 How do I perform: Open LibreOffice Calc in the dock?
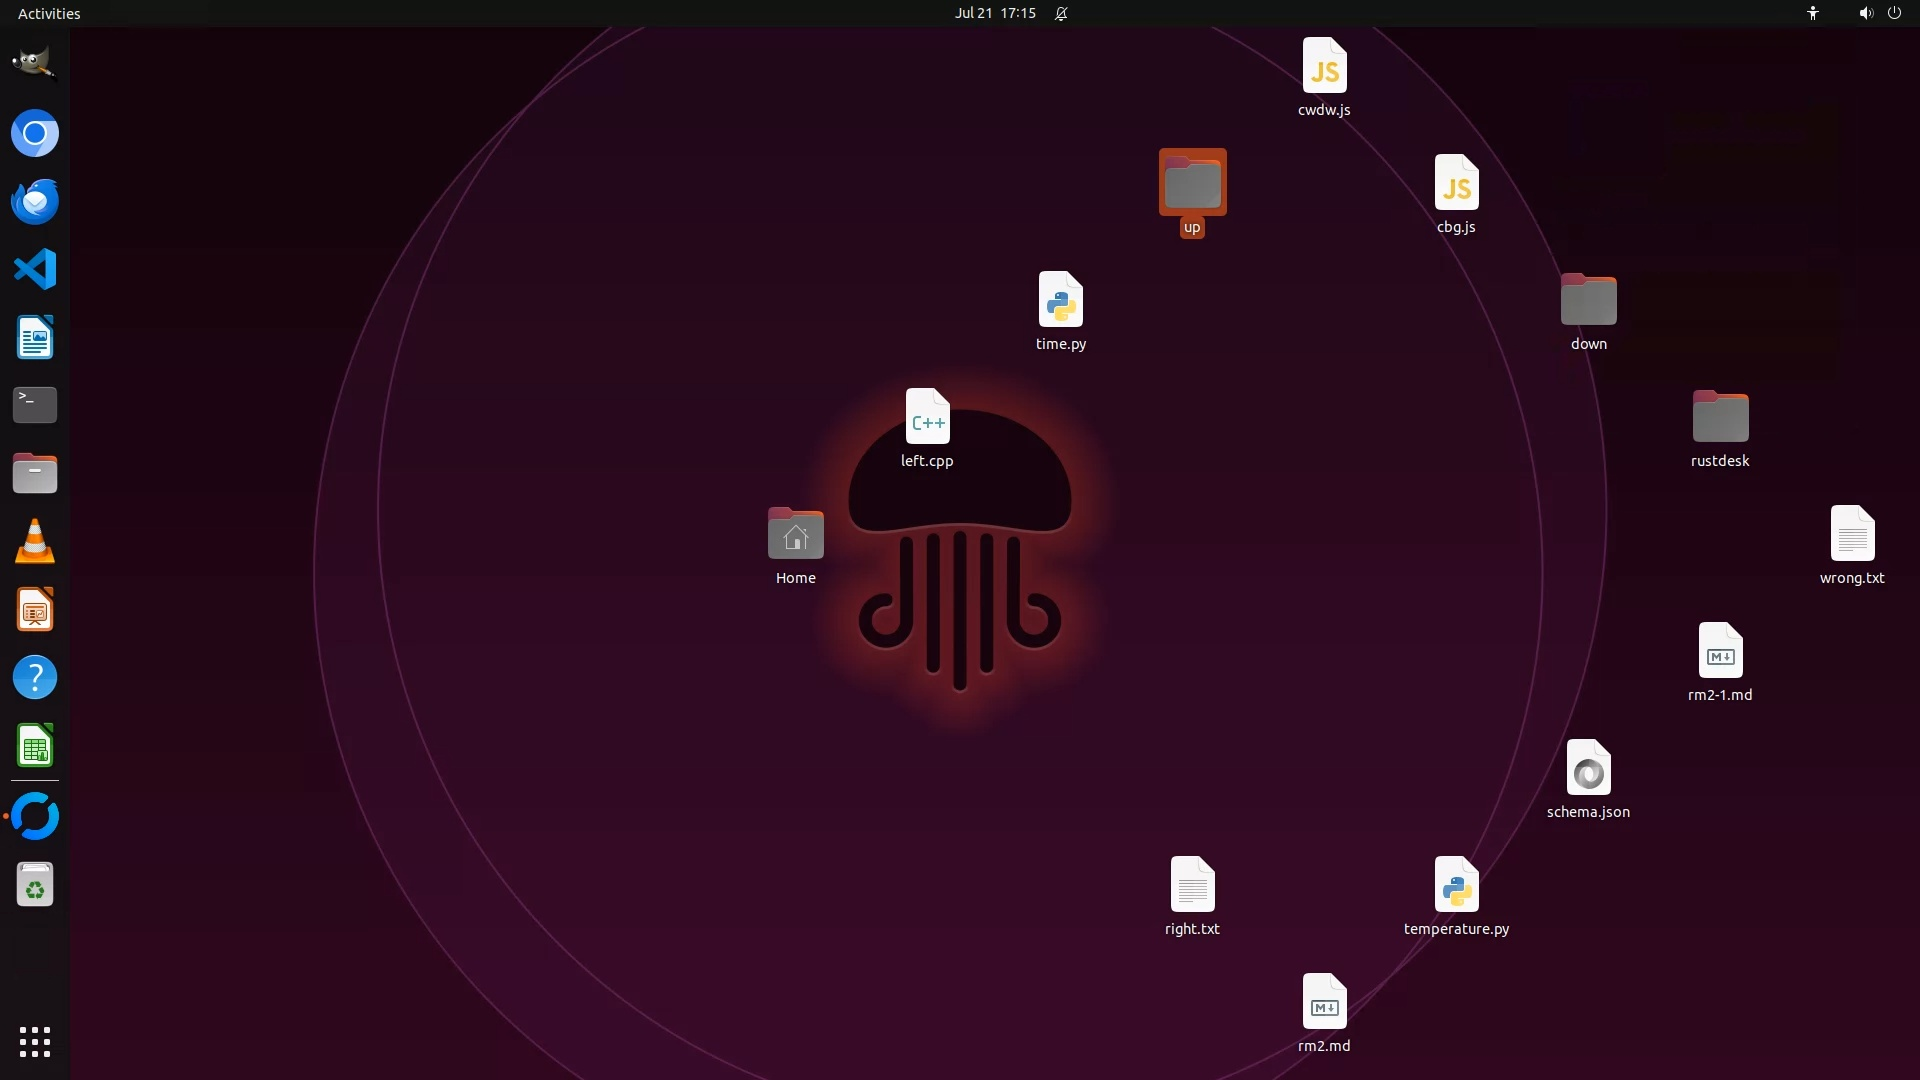pyautogui.click(x=34, y=747)
